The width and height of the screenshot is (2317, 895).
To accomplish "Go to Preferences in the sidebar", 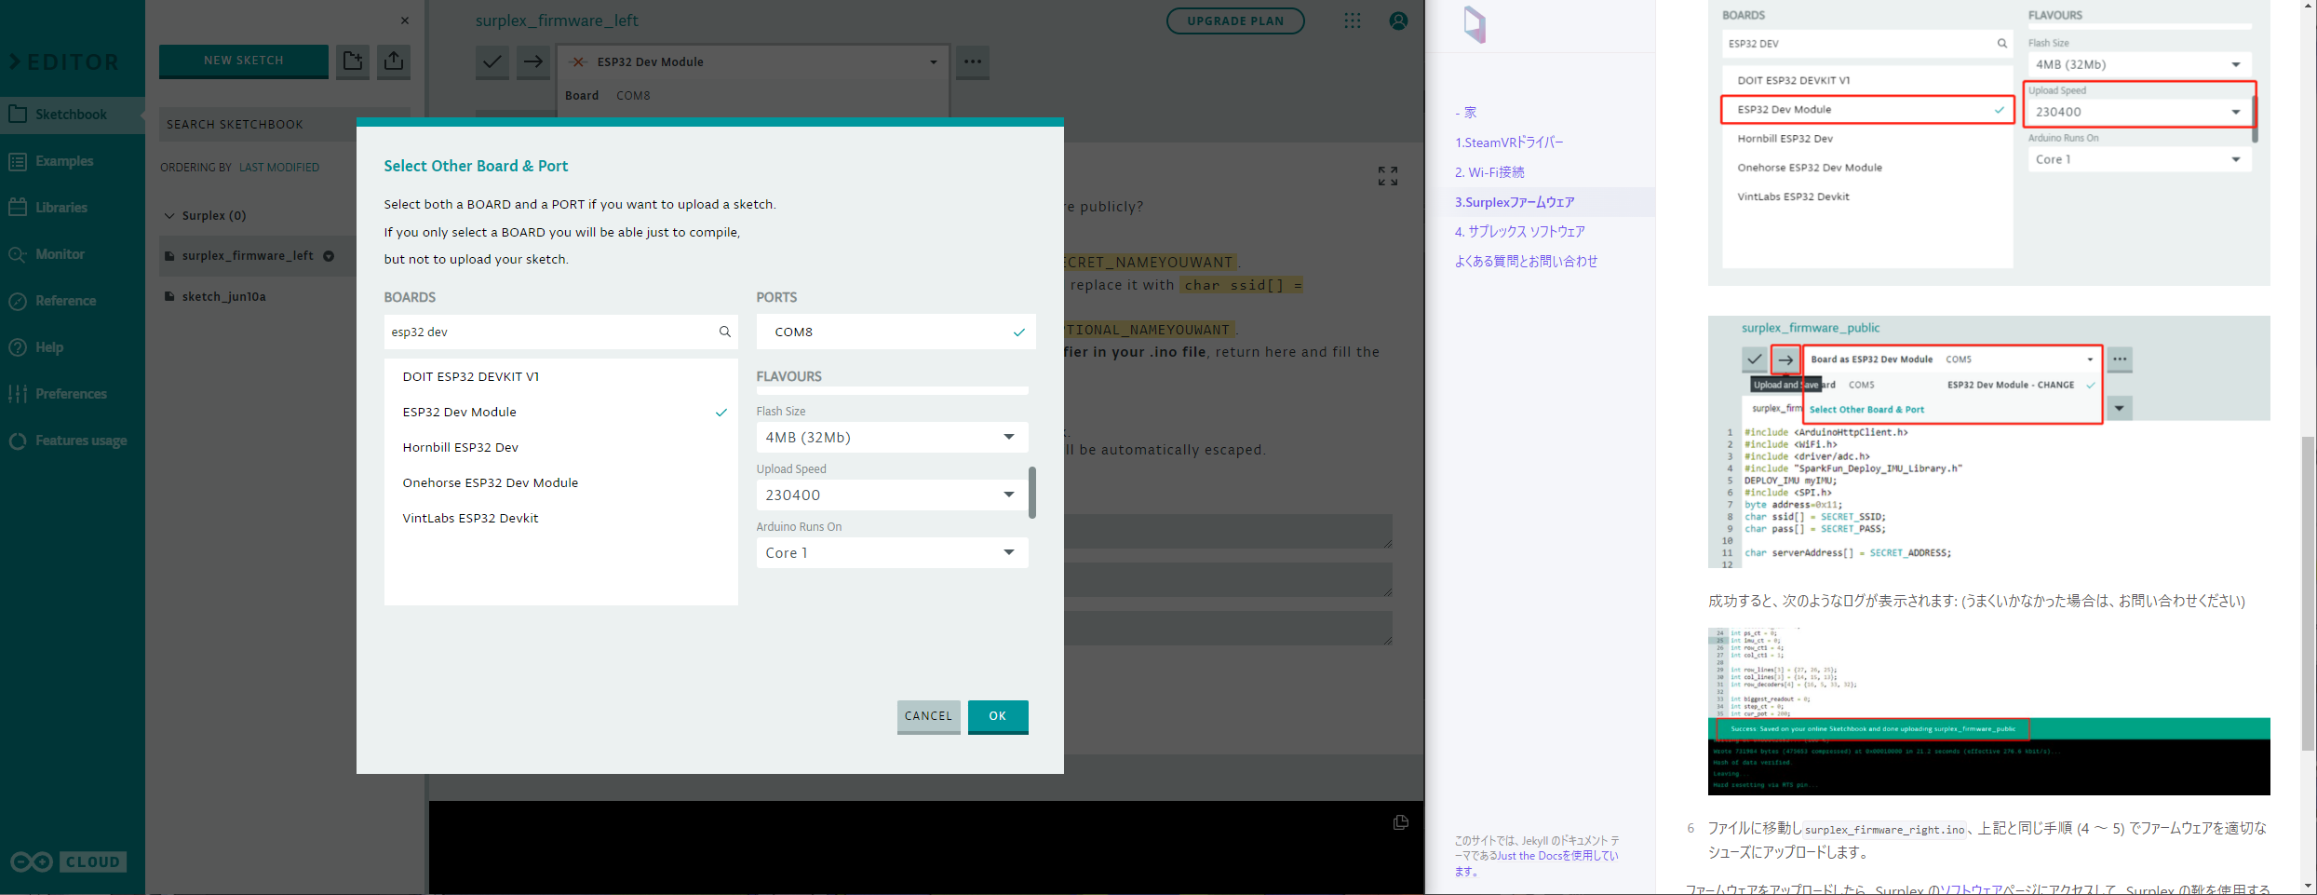I will pyautogui.click(x=70, y=394).
